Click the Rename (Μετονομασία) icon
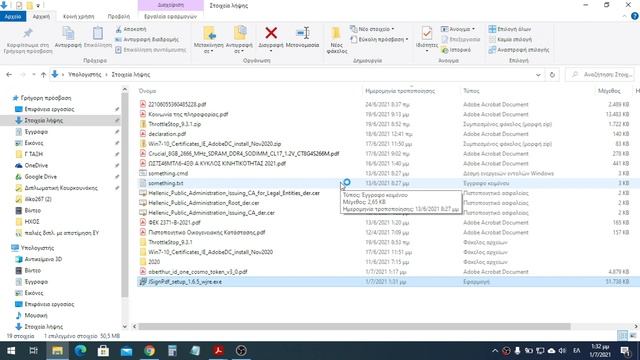Screen dimensions: 640x360 pyautogui.click(x=302, y=33)
